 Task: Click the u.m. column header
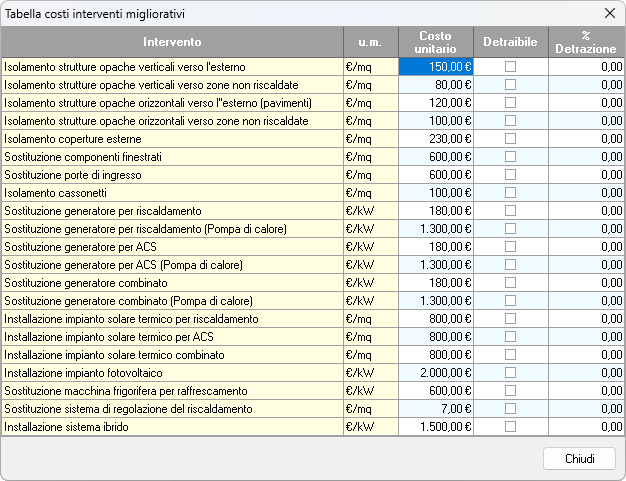coord(370,42)
